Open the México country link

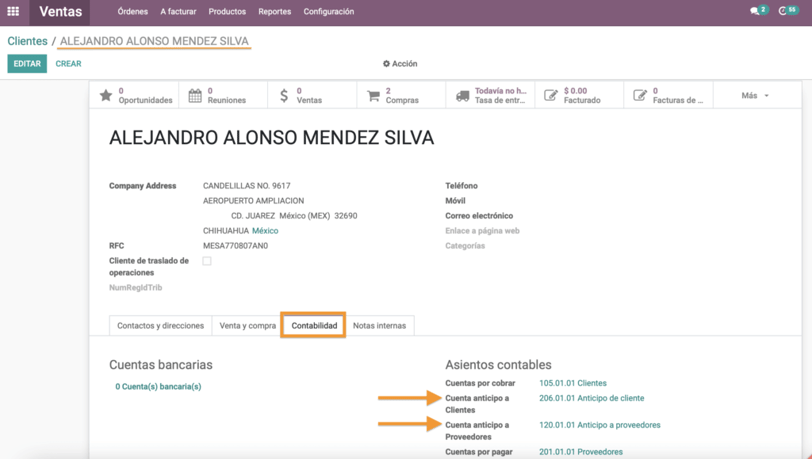point(265,231)
